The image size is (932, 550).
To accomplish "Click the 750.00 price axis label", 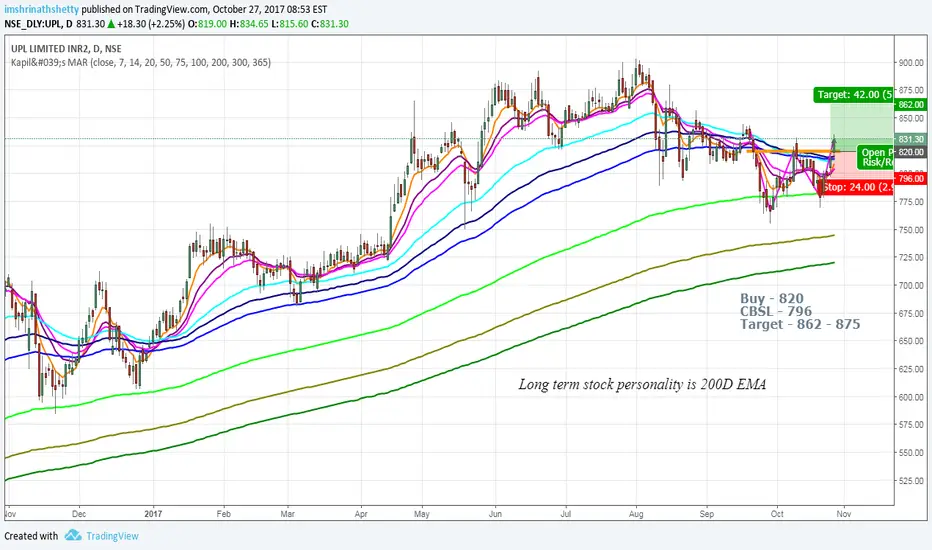I will 911,230.
